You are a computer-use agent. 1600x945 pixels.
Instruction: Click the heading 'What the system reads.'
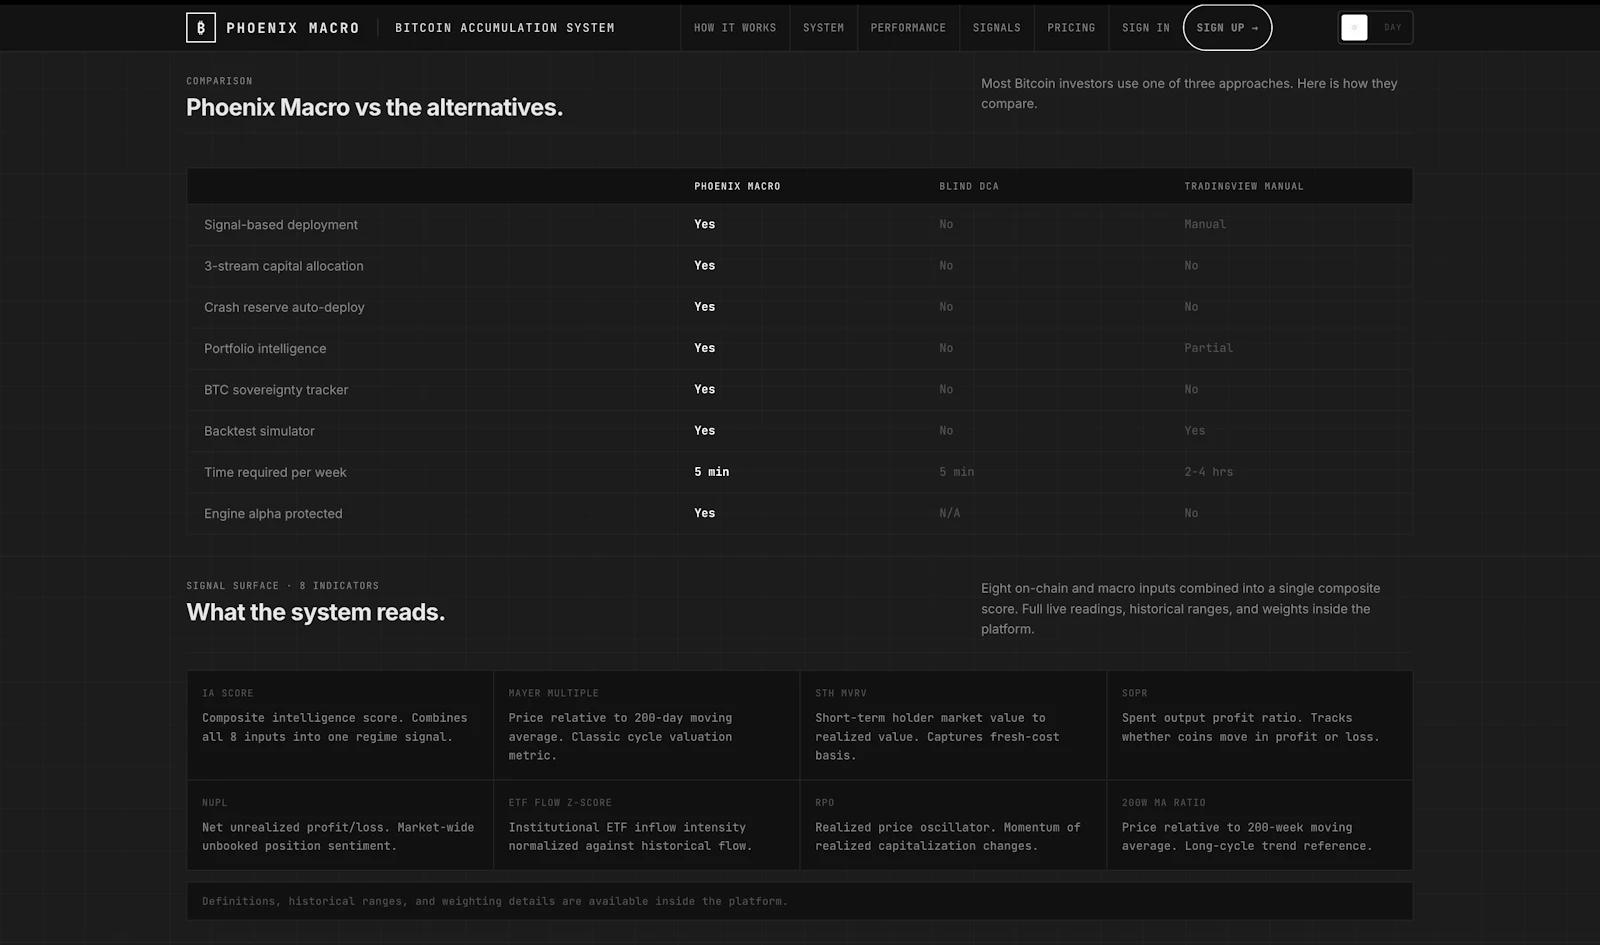pos(315,612)
